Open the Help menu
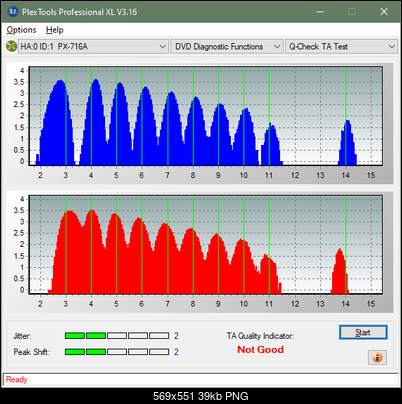 tap(54, 30)
